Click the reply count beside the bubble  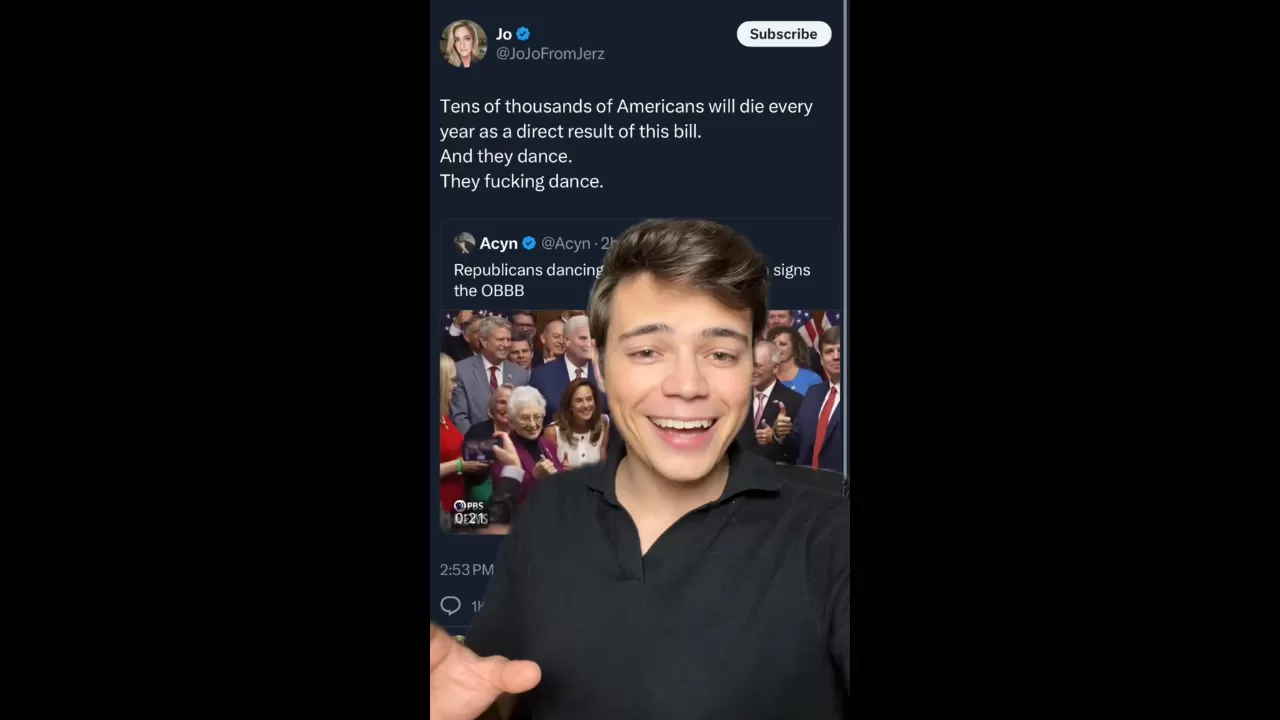coord(477,606)
